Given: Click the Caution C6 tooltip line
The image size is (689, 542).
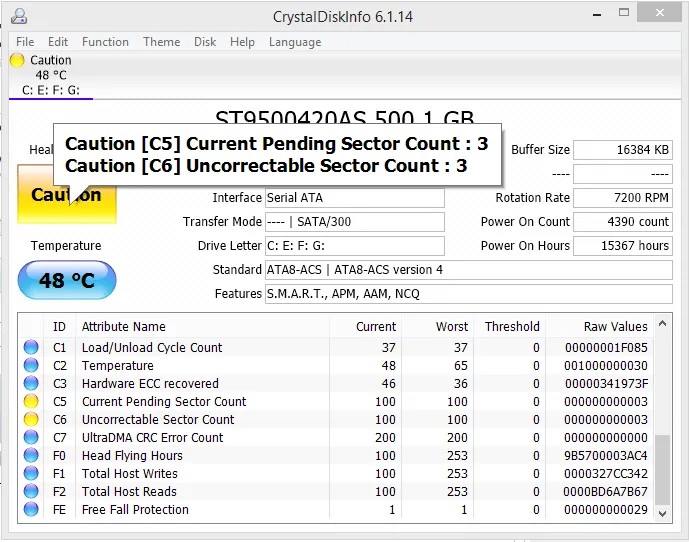Looking at the screenshot, I should 266,166.
